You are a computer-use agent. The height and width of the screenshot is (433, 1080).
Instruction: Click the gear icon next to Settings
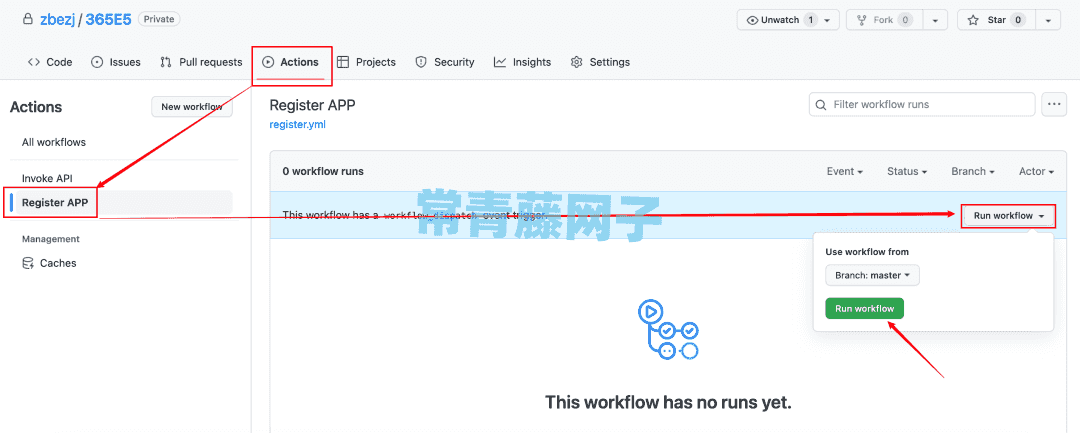tap(577, 62)
